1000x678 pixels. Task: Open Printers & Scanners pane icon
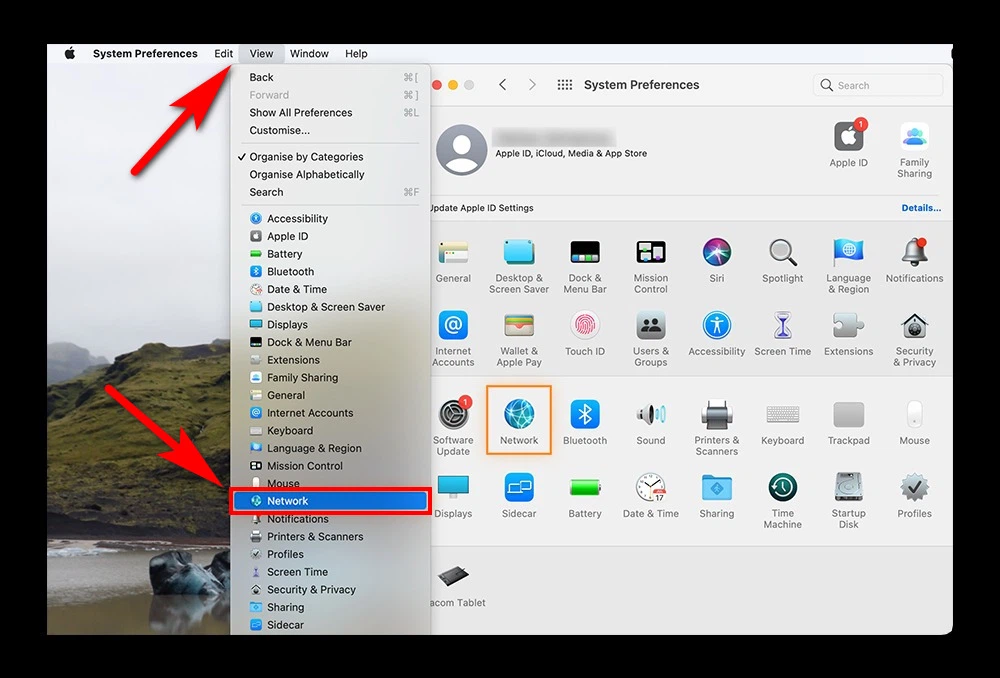click(716, 415)
